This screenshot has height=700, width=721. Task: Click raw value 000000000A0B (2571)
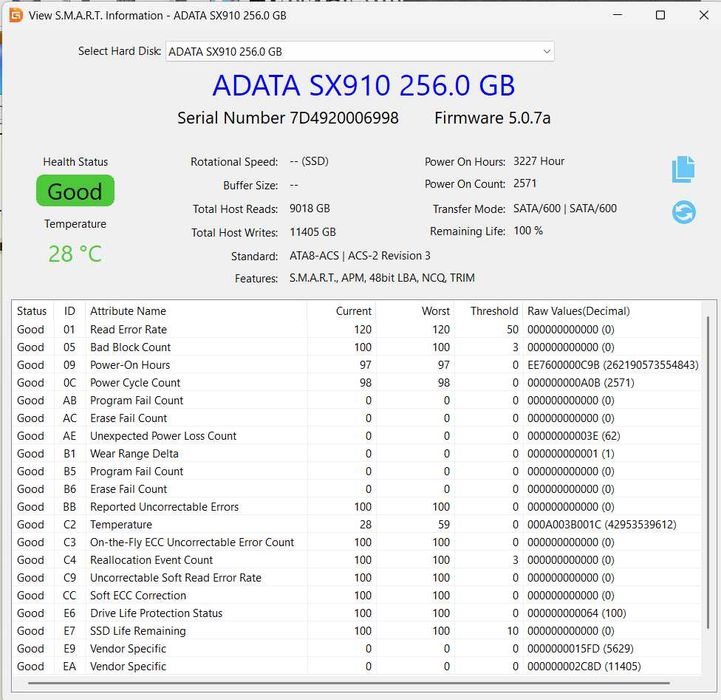click(x=580, y=383)
